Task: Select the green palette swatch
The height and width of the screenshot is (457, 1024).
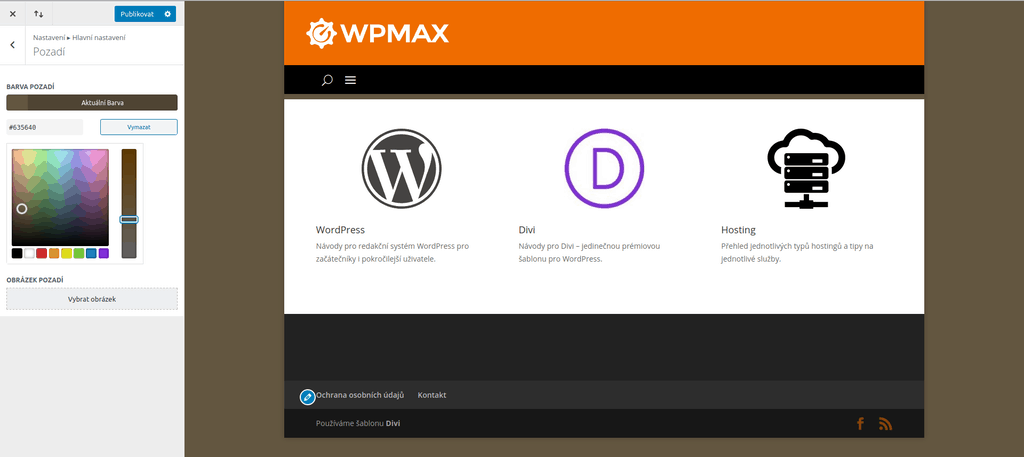Action: pos(79,253)
